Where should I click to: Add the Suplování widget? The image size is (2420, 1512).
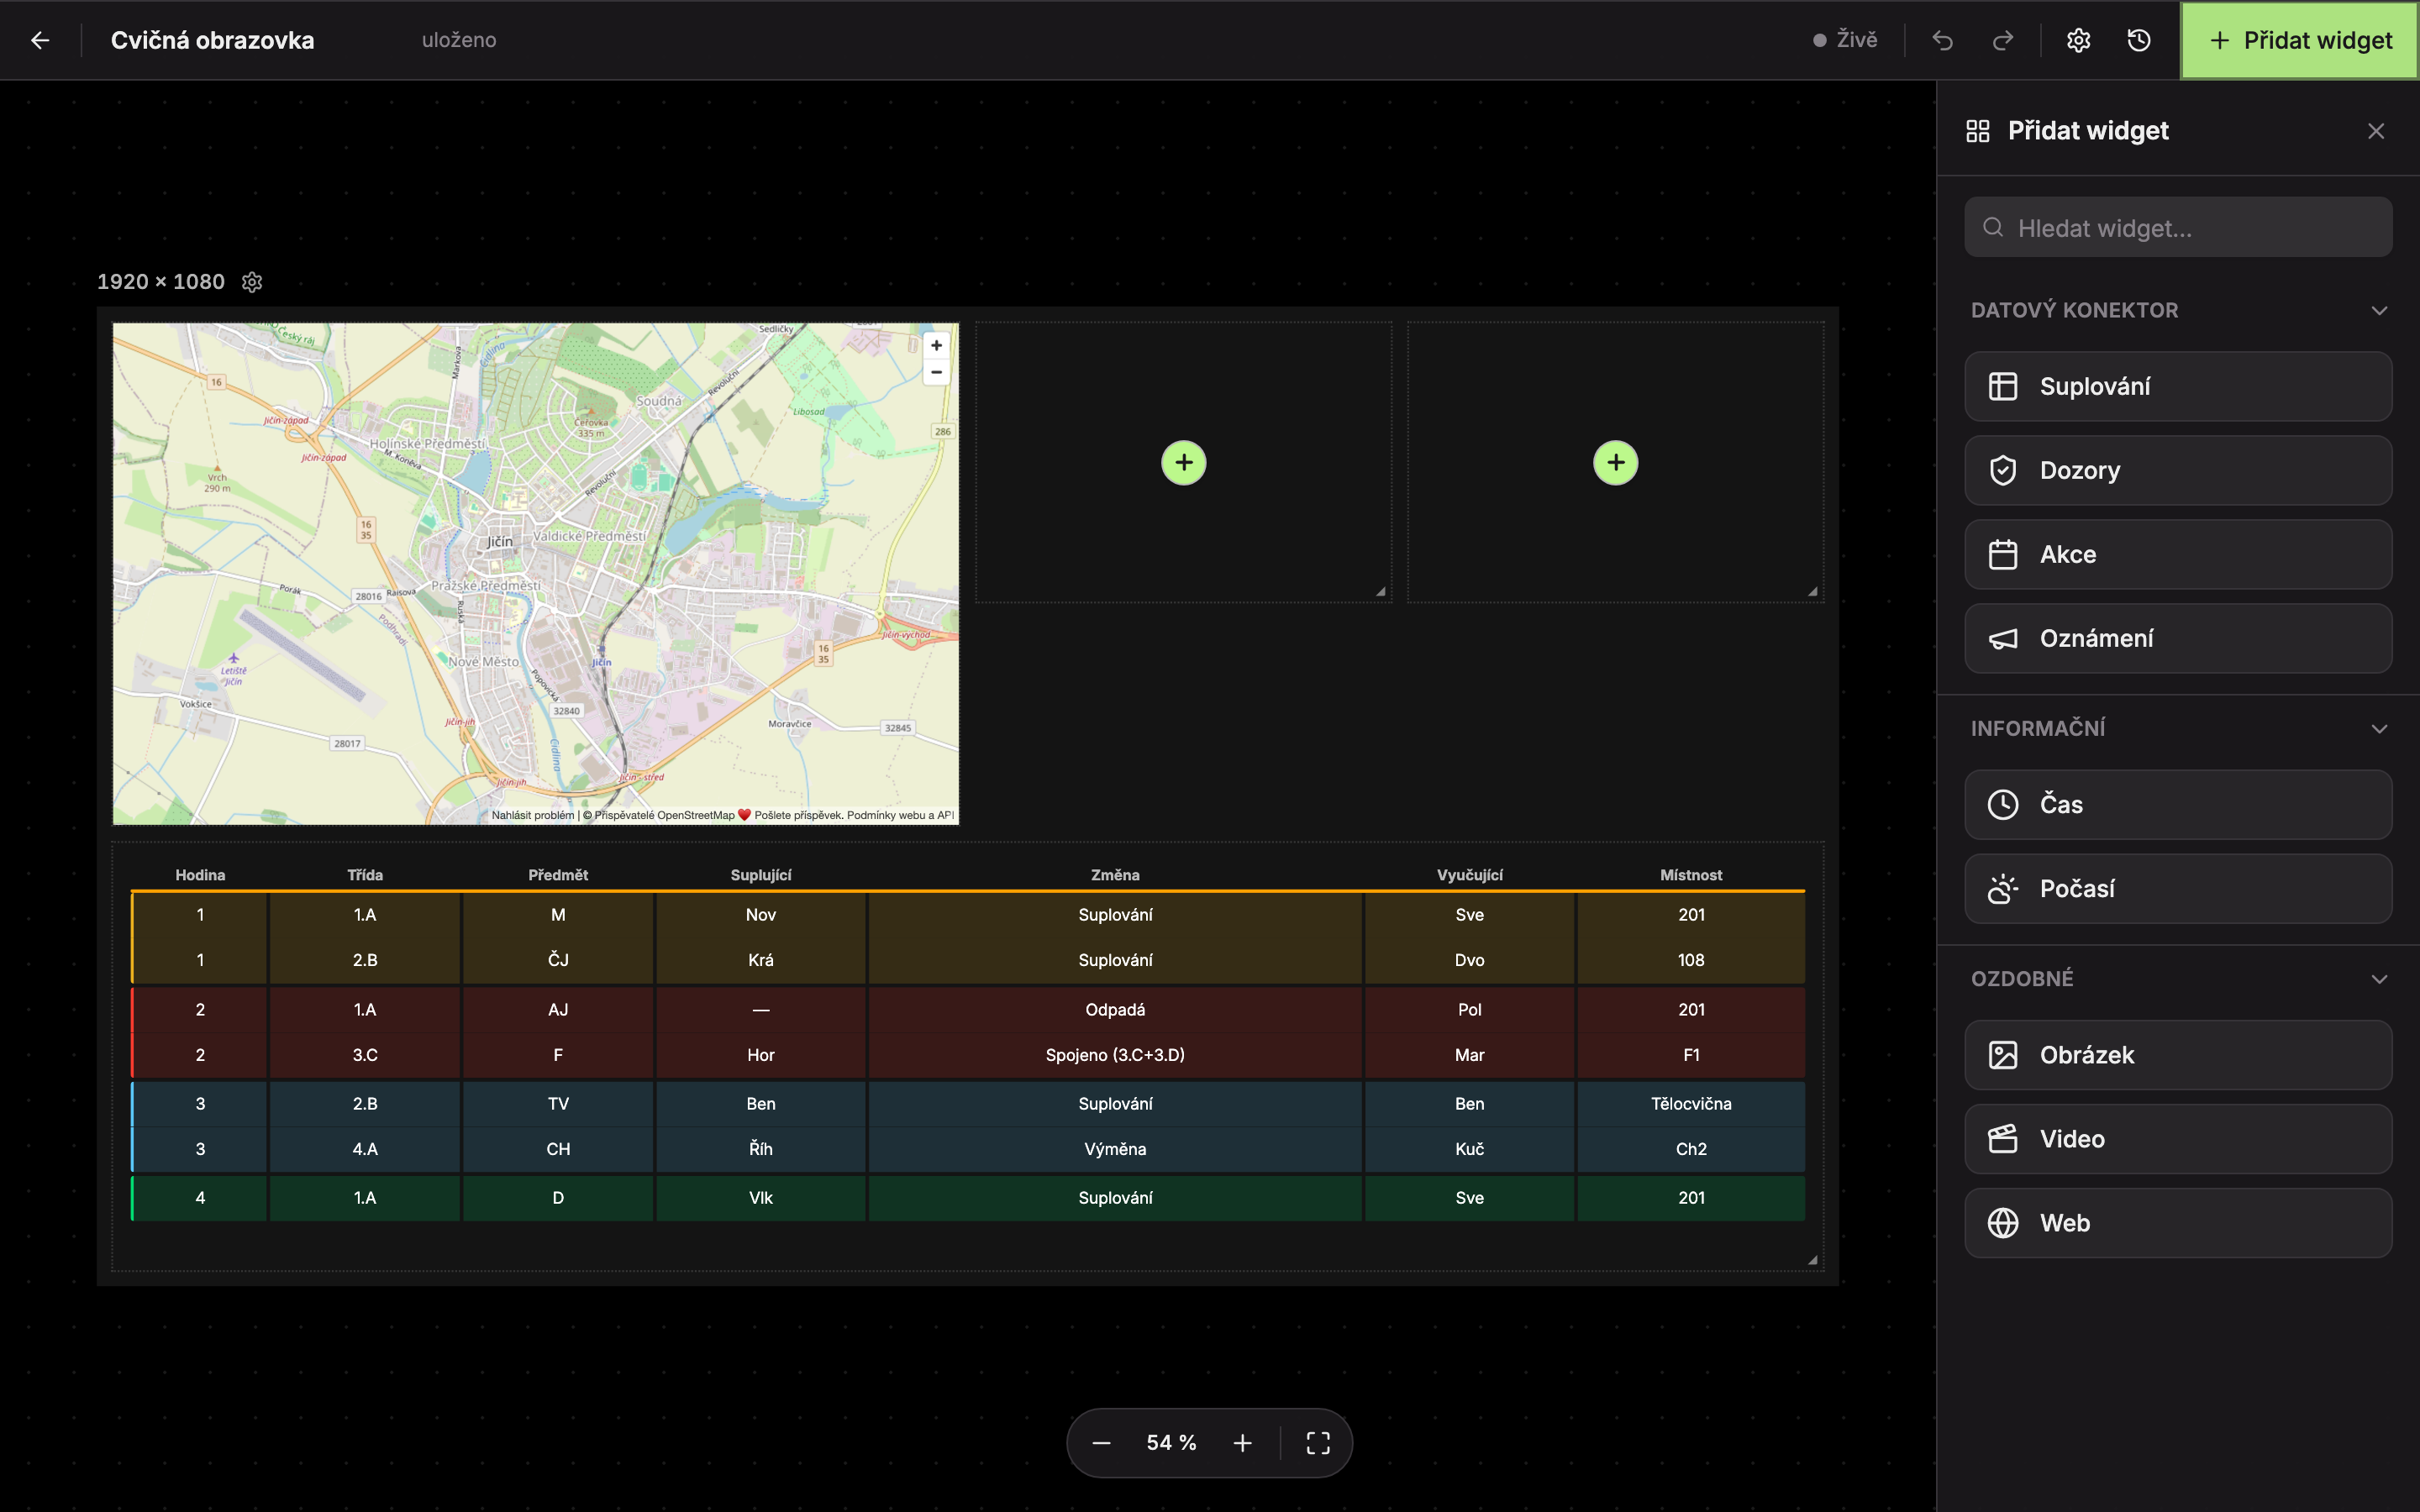pyautogui.click(x=2178, y=386)
